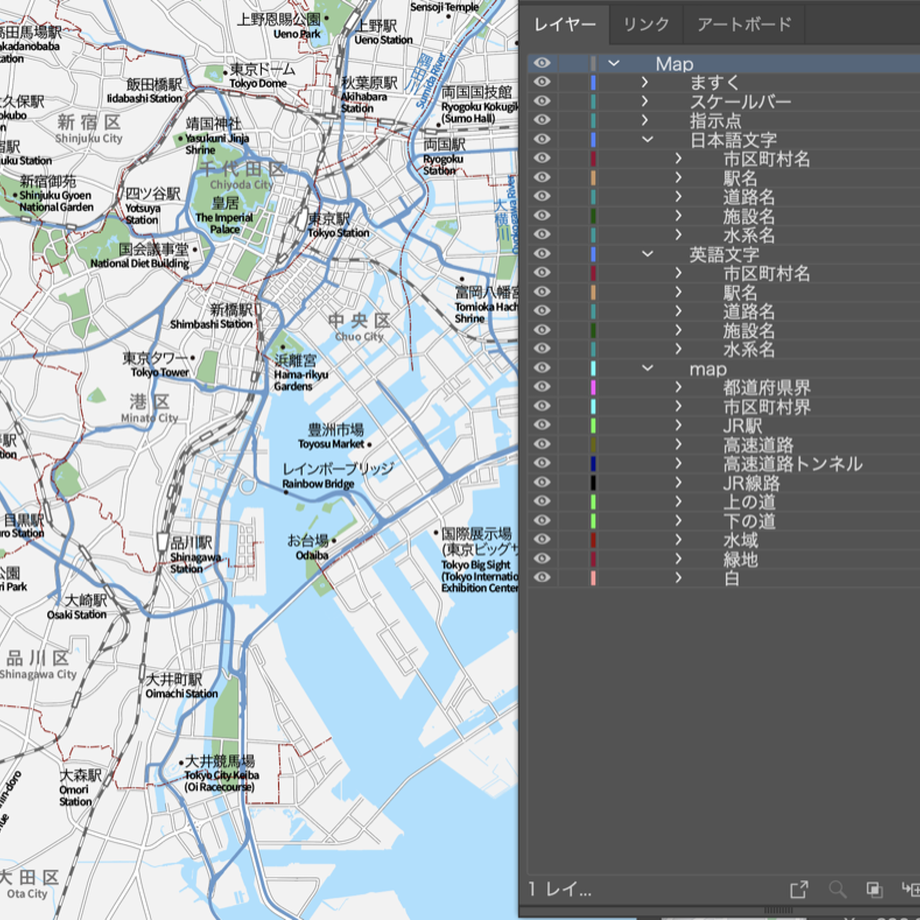Image resolution: width=920 pixels, height=920 pixels.
Task: Expand the スケールバー layer
Action: 645,101
